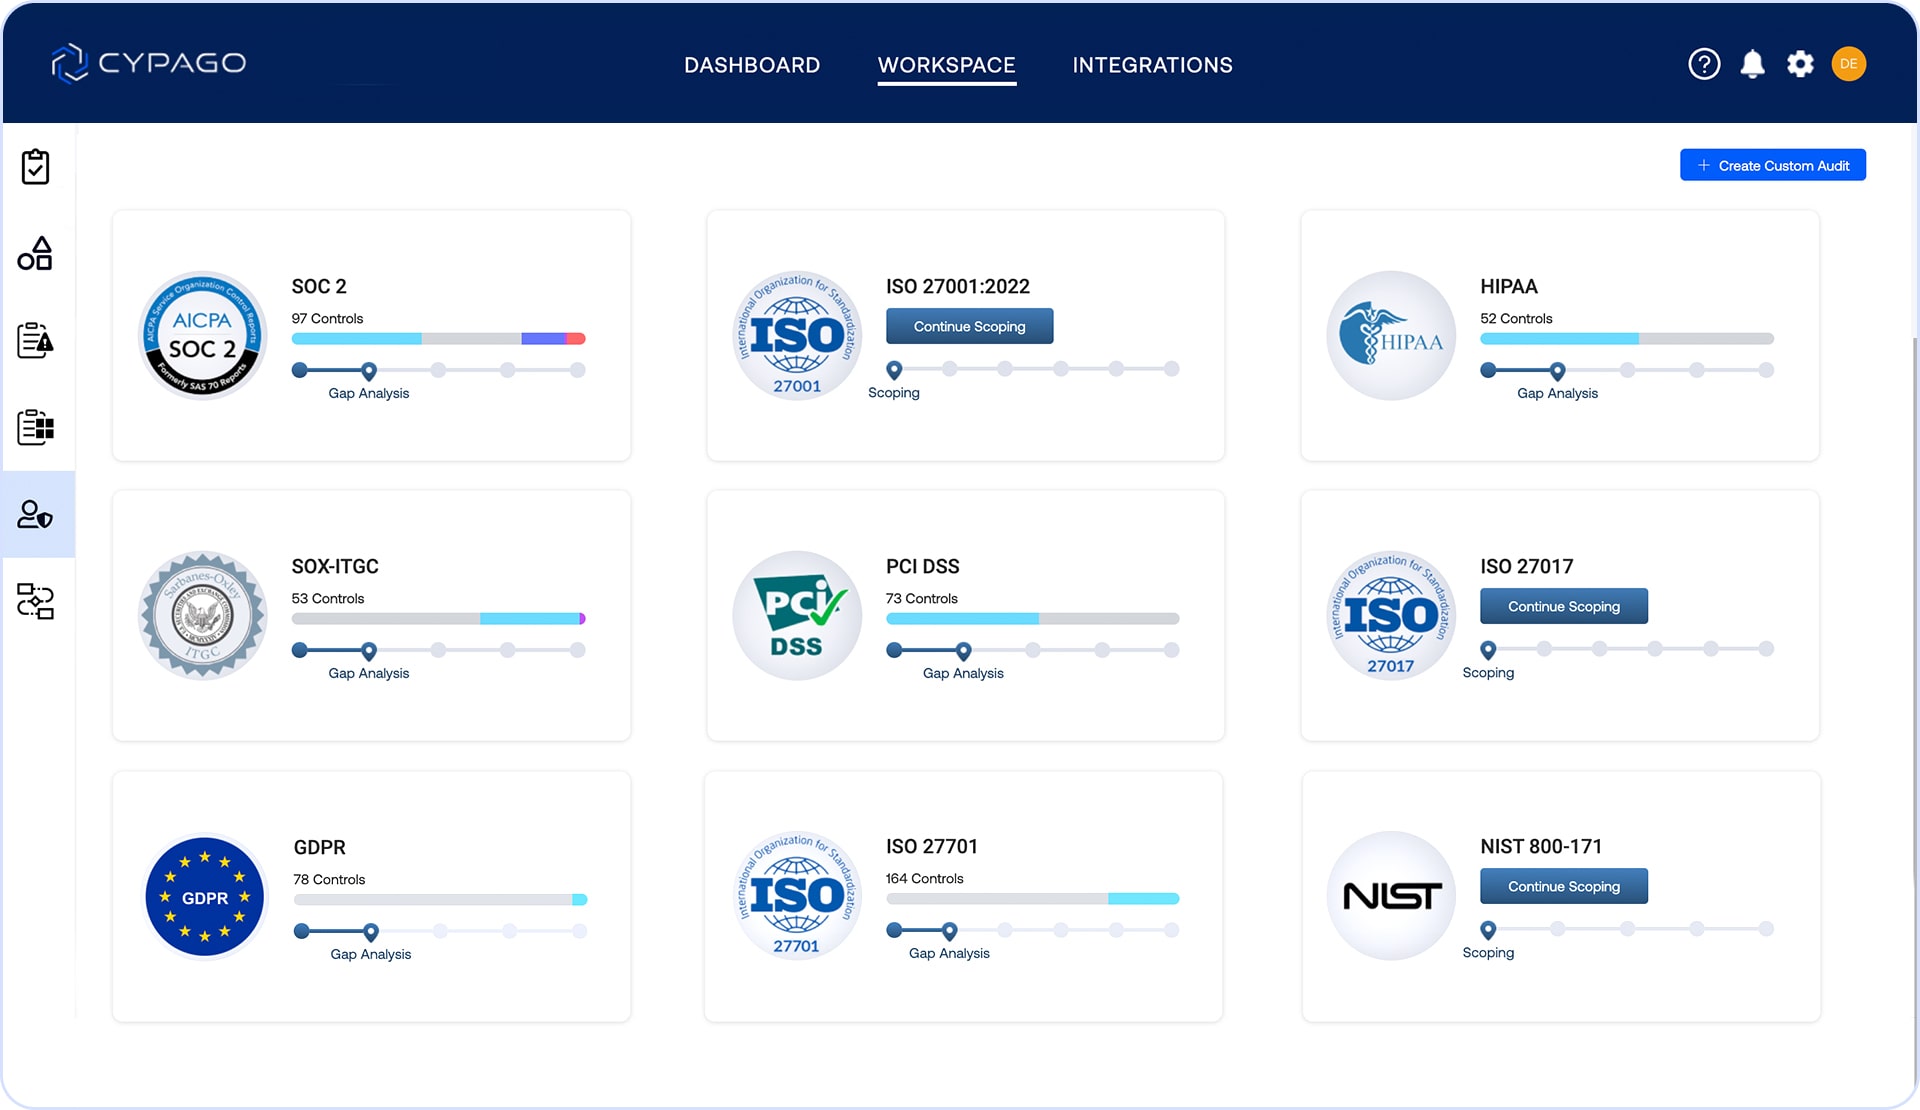Open the shapes sidebar icon
Image resolution: width=1920 pixels, height=1110 pixels.
[36, 254]
